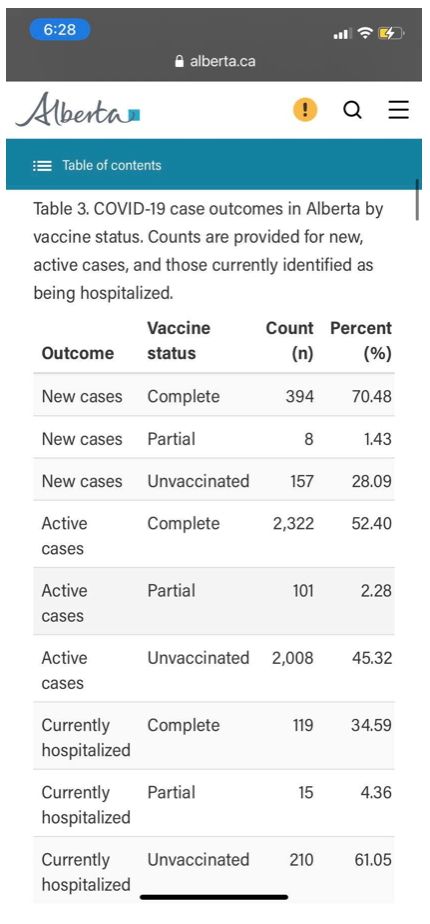This screenshot has height=924, width=430.
Task: Tap the Wi-Fi status icon
Action: 366,34
